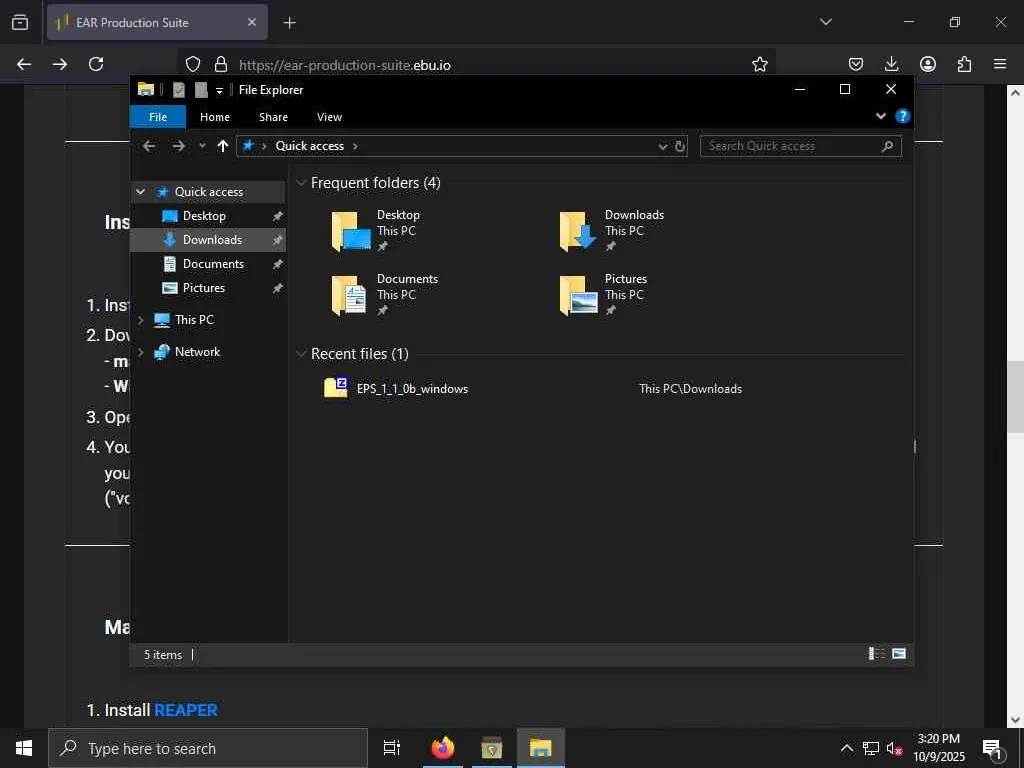This screenshot has height=768, width=1024.
Task: Select Pictures in the navigation pane
Action: pyautogui.click(x=204, y=288)
